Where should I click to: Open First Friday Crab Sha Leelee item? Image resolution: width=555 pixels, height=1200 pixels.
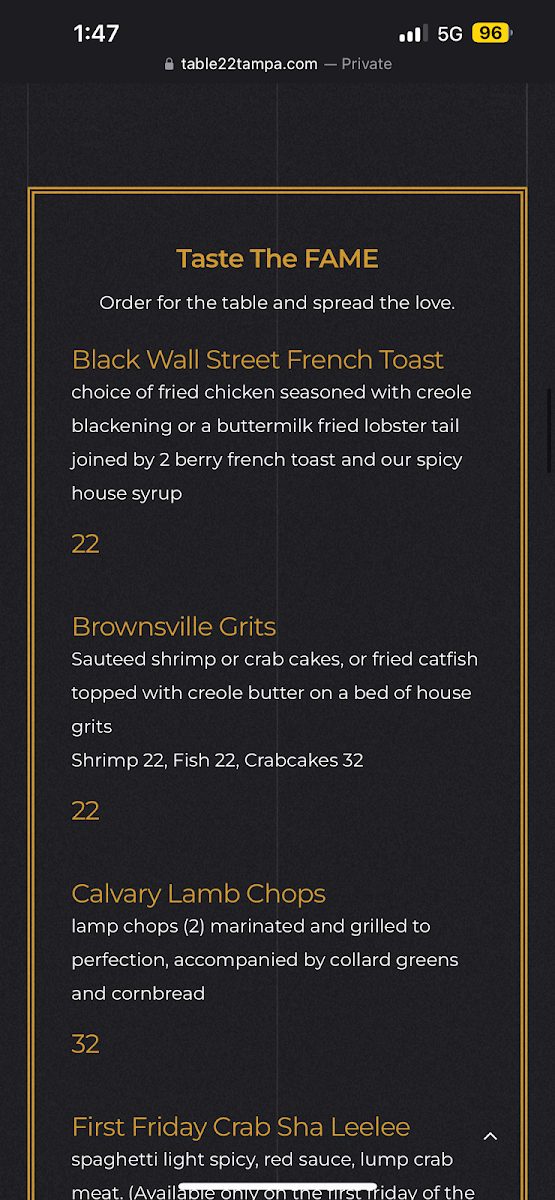pos(241,1127)
